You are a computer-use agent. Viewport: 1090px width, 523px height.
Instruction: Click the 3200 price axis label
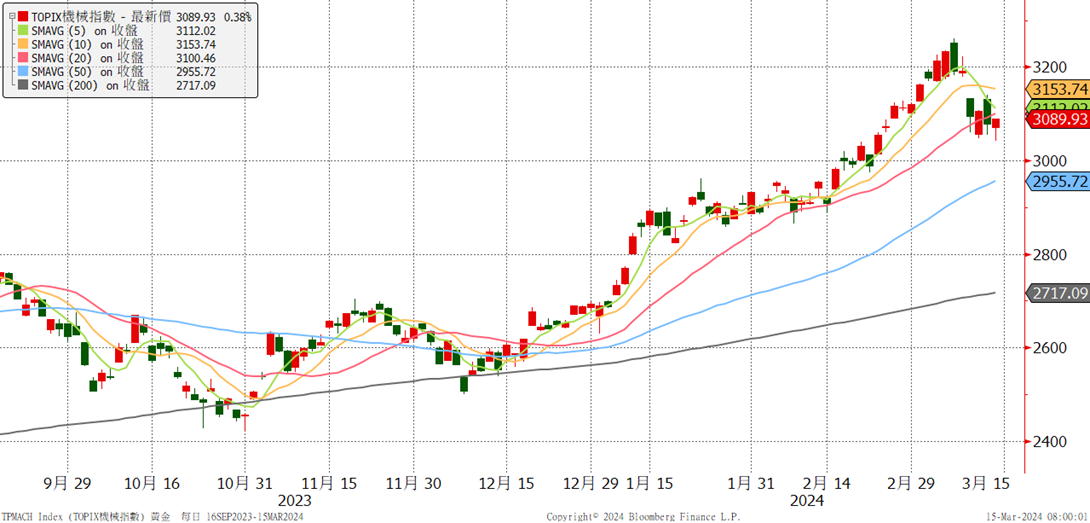pos(1050,67)
